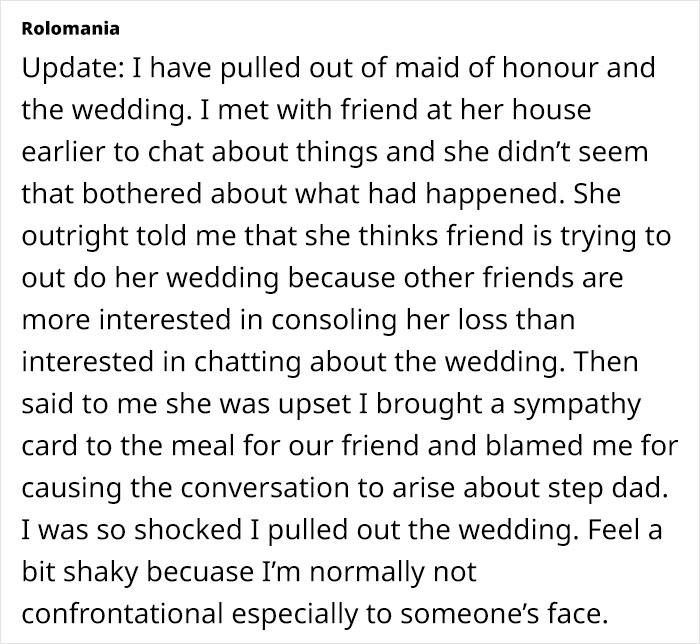Screen dimensions: 700x644
Task: Click the words "the wedding." on line two
Action: [x=104, y=110]
